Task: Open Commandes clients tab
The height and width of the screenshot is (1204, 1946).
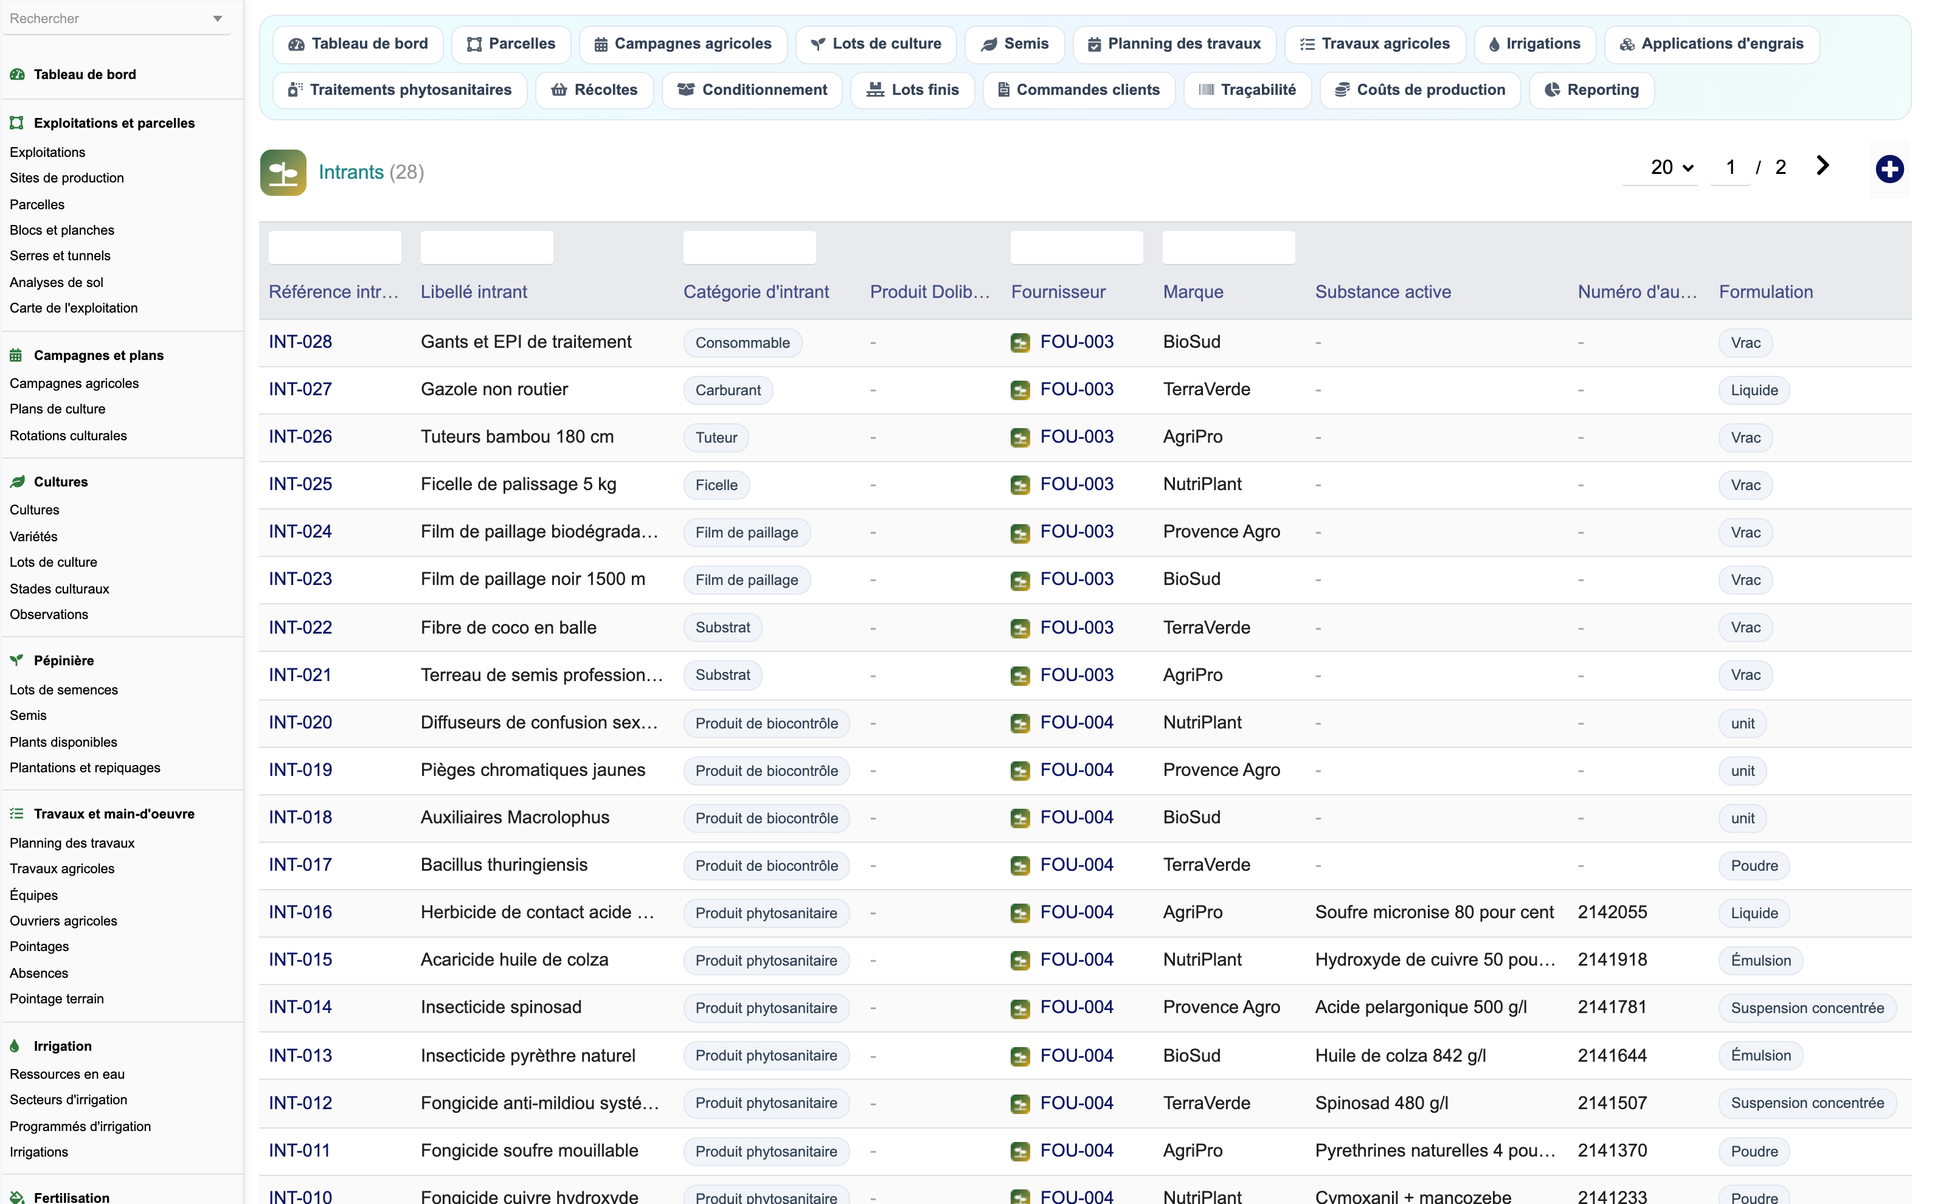Action: tap(1079, 90)
